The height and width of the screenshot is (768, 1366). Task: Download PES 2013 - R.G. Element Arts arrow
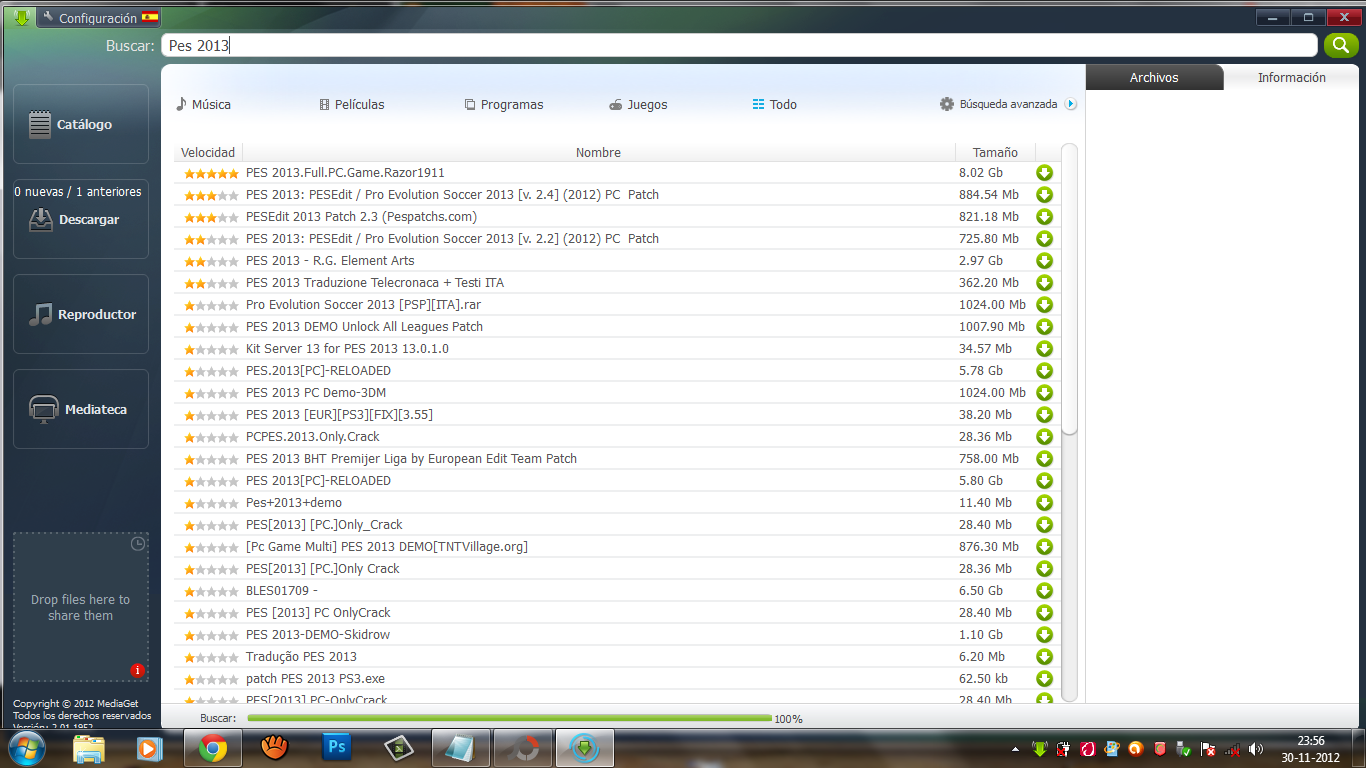[x=1045, y=261]
